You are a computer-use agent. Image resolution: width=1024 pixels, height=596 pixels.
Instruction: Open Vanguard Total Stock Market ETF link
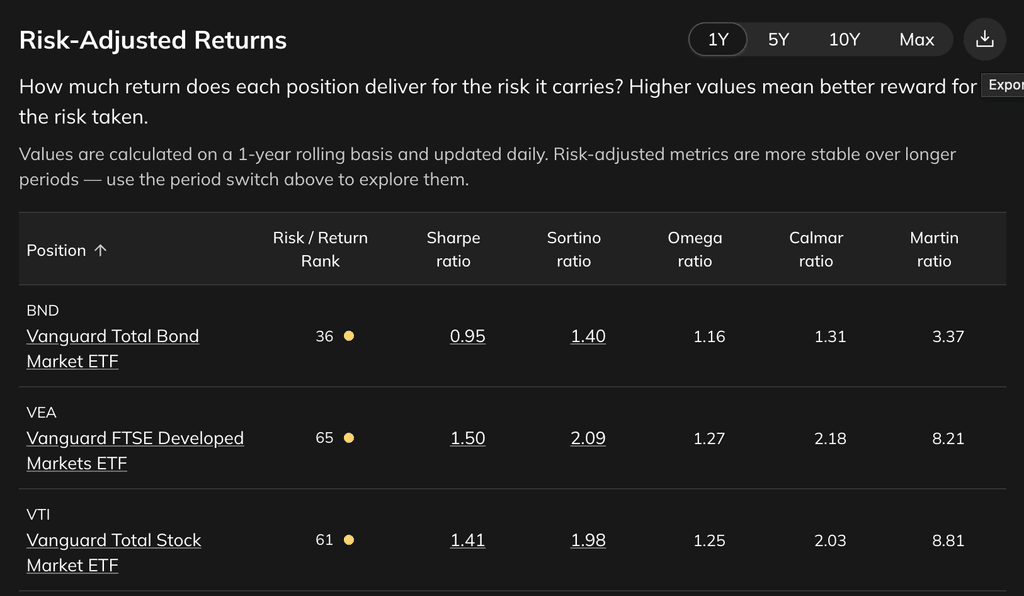[x=114, y=552]
